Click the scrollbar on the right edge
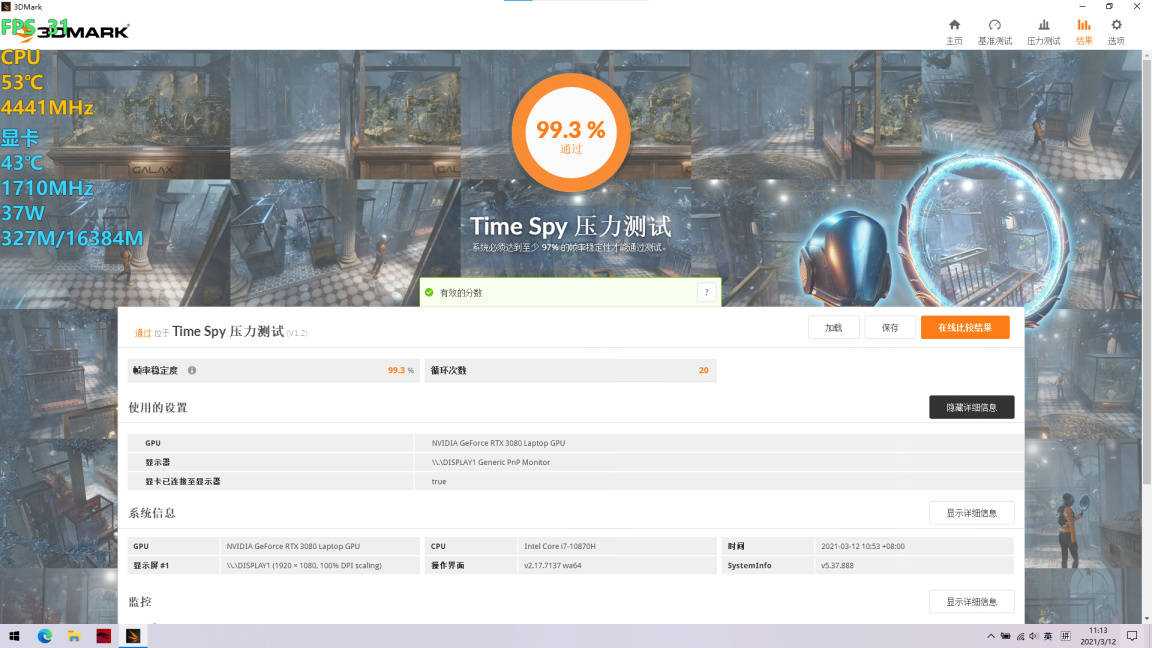The height and width of the screenshot is (648, 1152). [x=1146, y=300]
